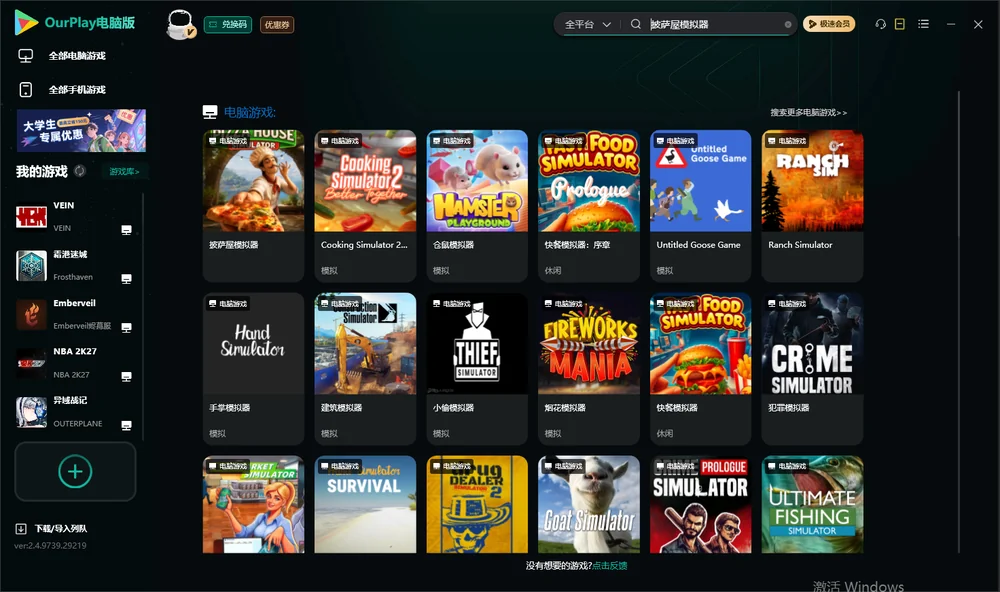1000x592 pixels.
Task: Click the 点击反馈 feedback link
Action: pos(610,565)
